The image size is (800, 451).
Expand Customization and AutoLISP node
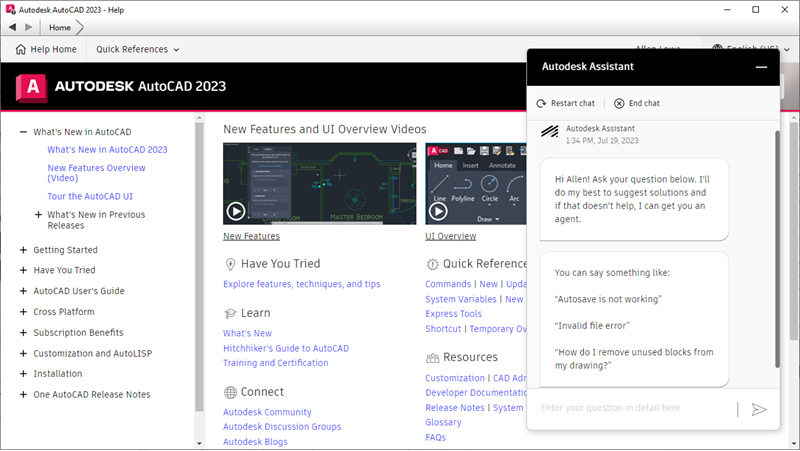click(x=23, y=354)
